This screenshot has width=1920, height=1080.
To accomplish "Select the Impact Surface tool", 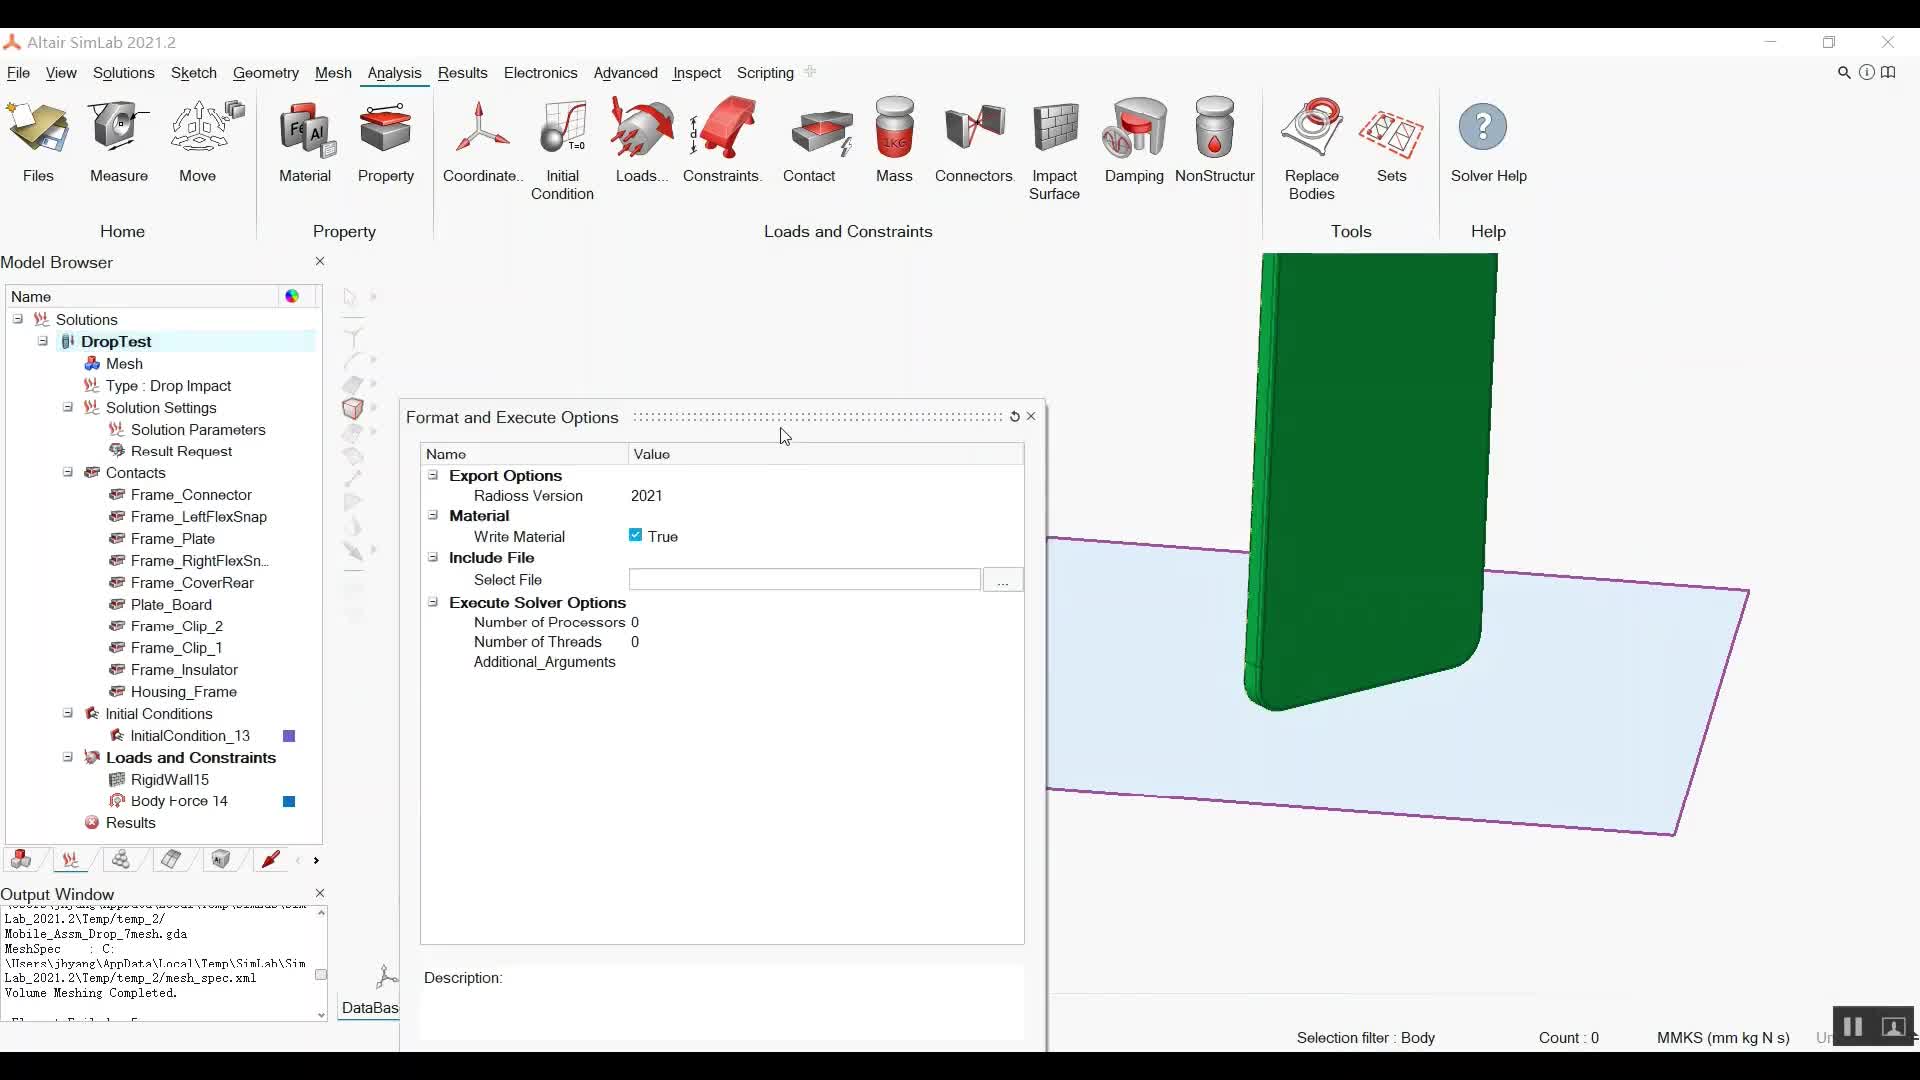I will point(1054,148).
